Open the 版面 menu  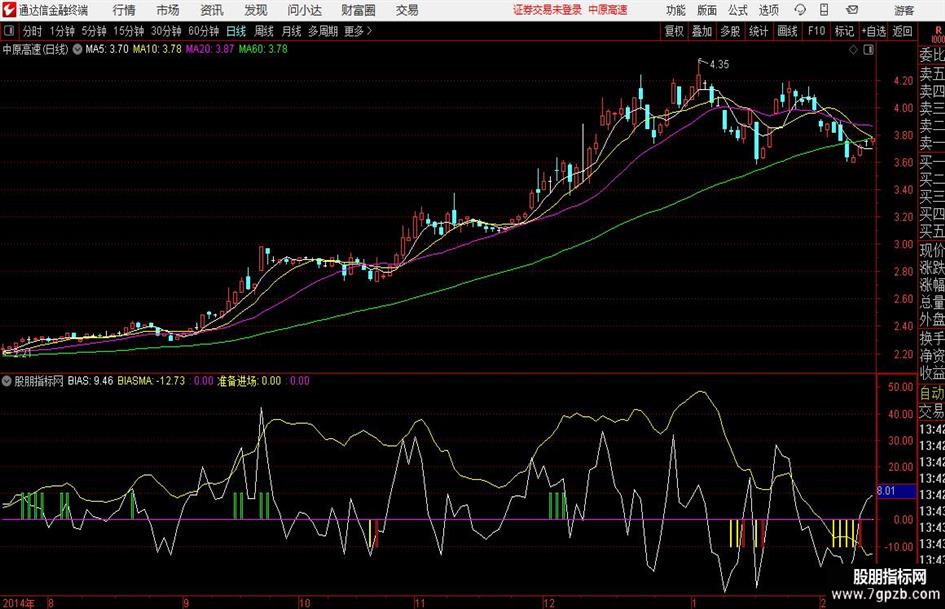tap(707, 10)
